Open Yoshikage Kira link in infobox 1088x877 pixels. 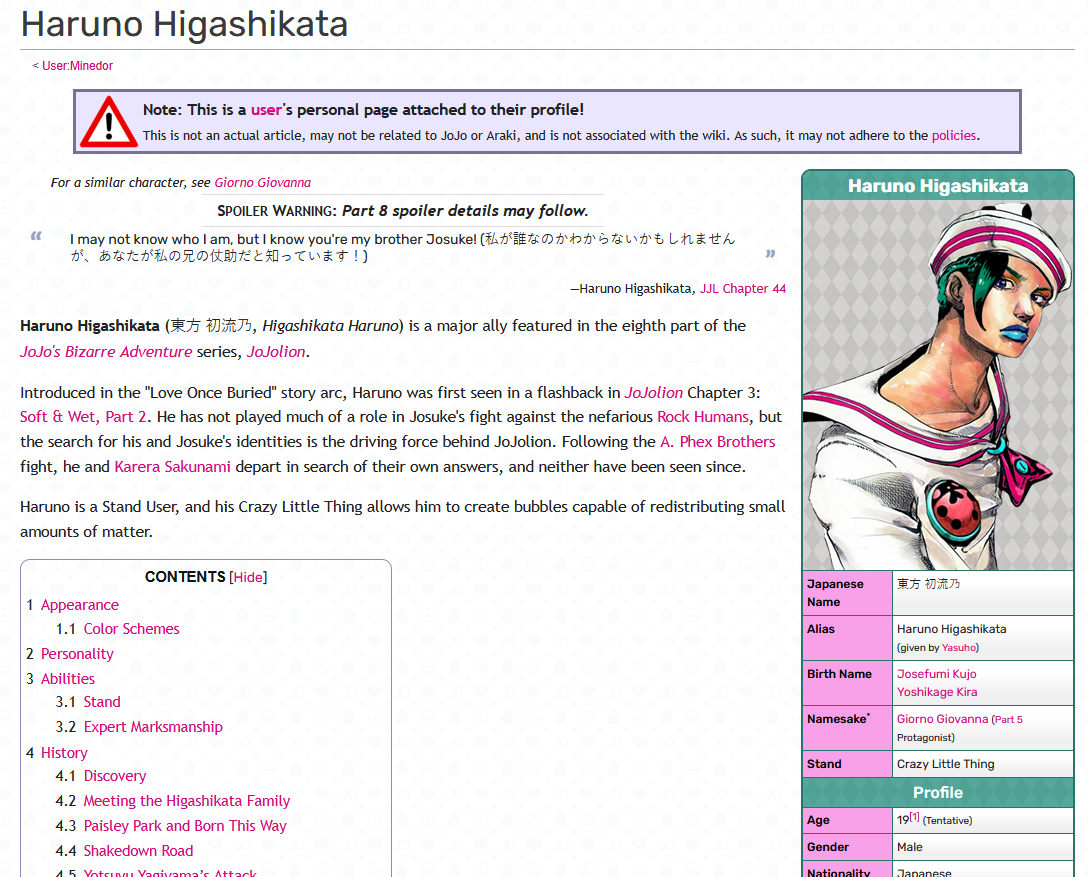[936, 692]
